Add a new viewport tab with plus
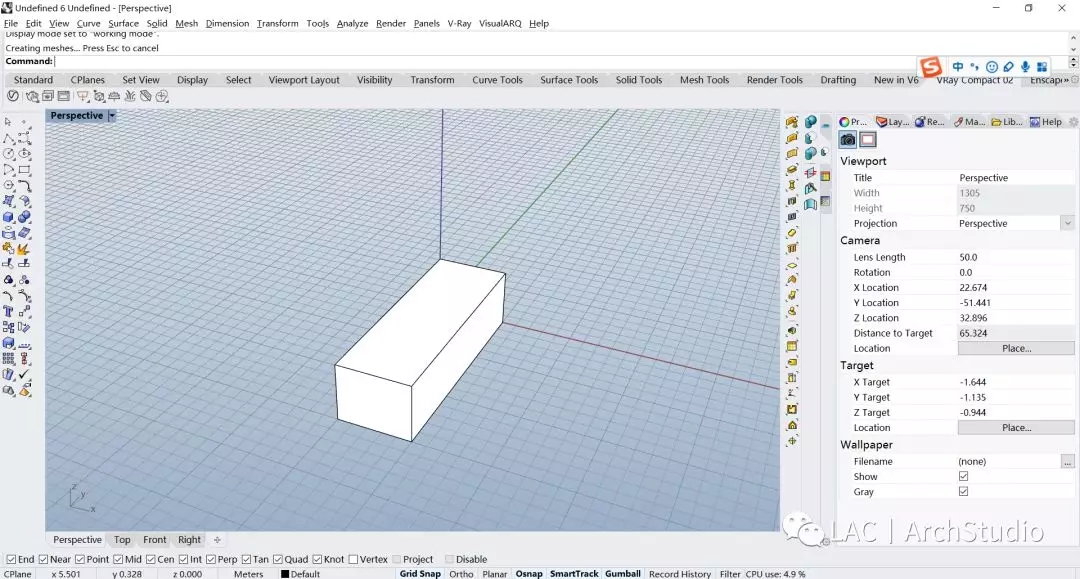 (x=217, y=540)
